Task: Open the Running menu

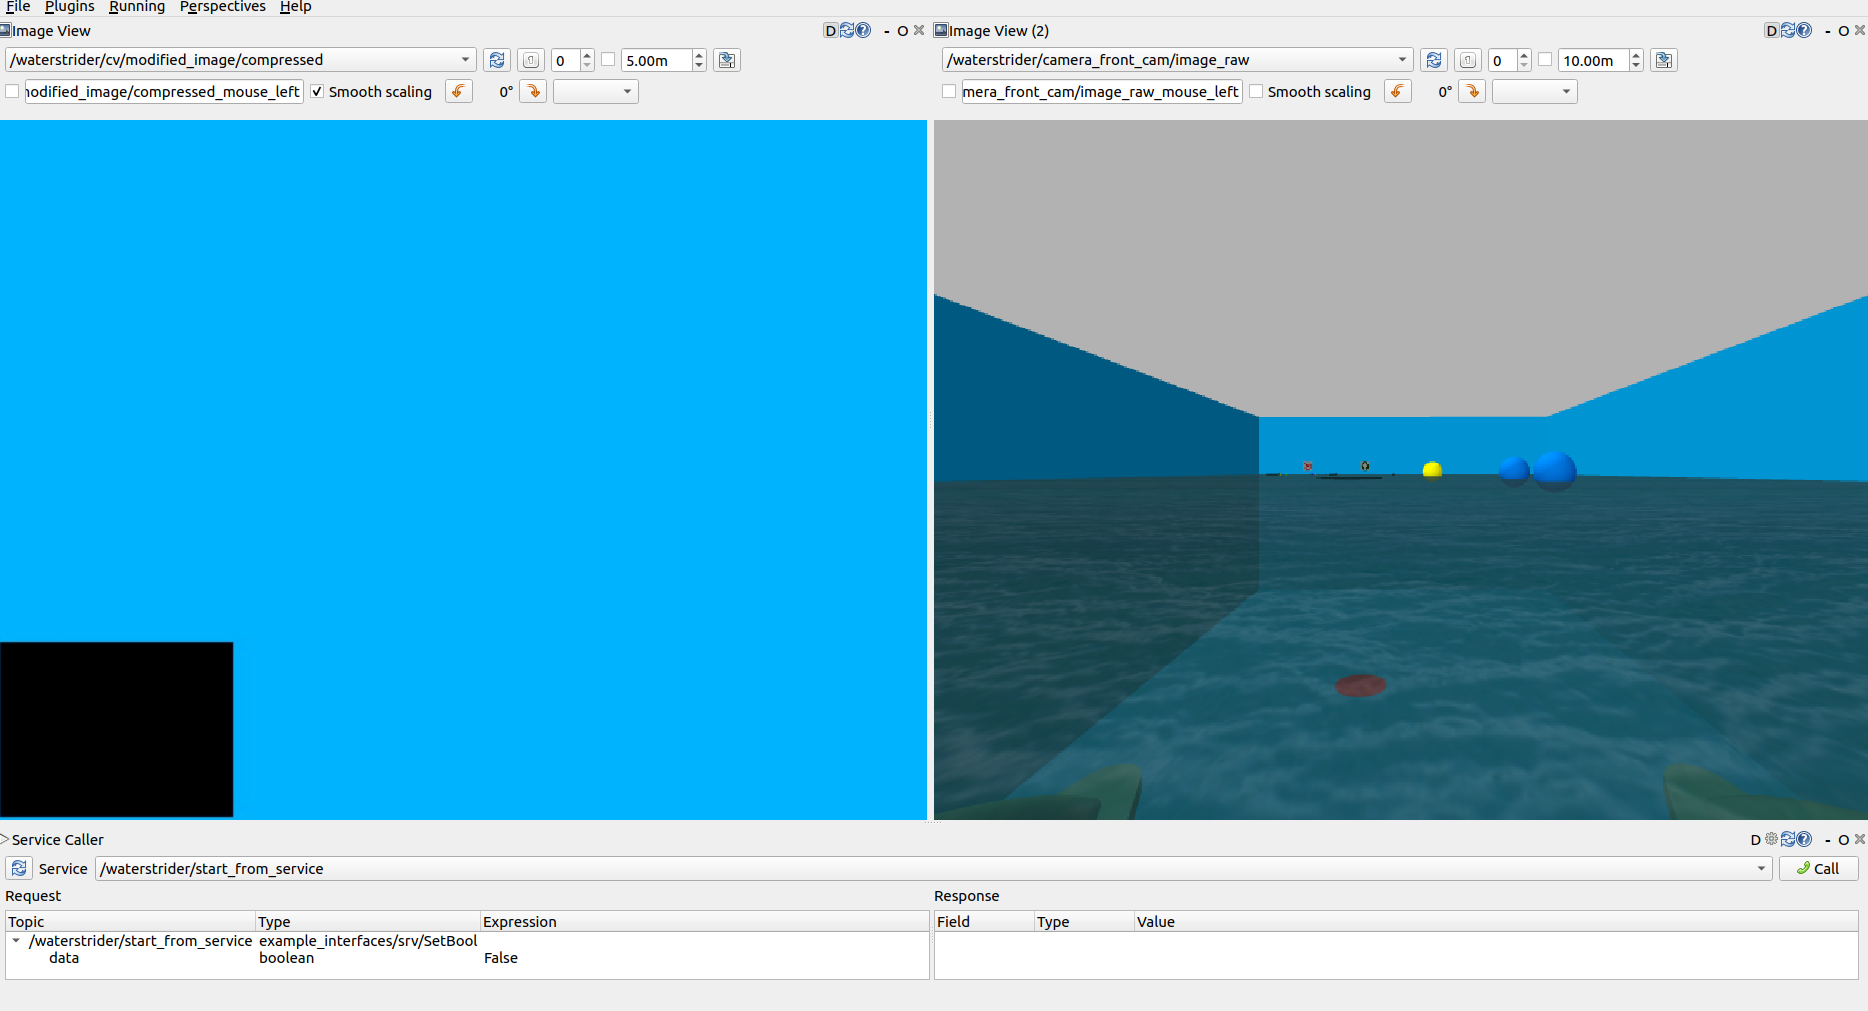Action: click(x=137, y=7)
